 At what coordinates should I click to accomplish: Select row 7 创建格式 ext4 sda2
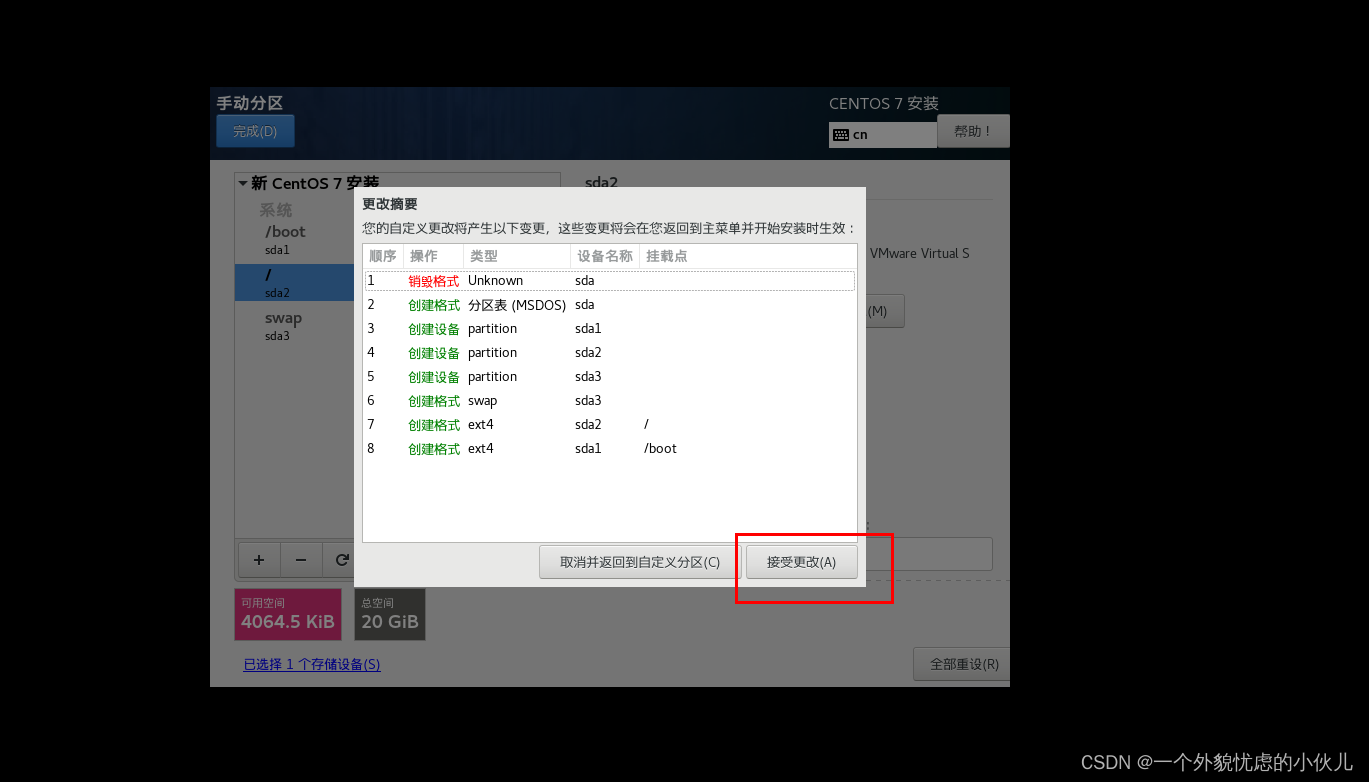(x=609, y=425)
